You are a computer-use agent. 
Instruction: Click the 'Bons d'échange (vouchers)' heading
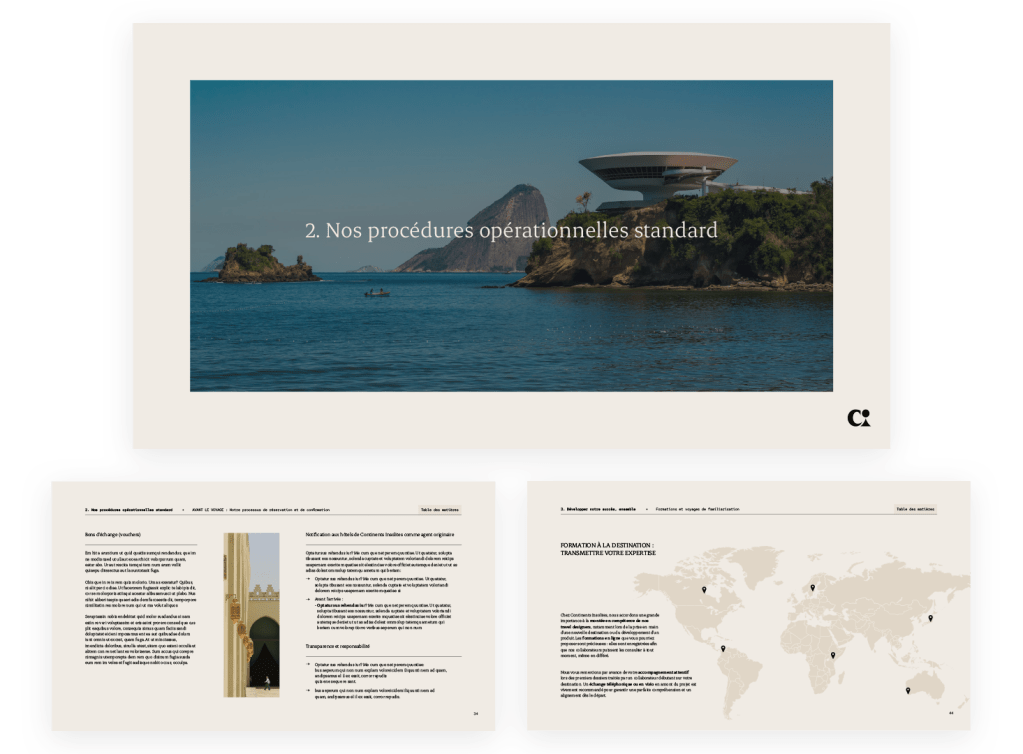(x=113, y=535)
